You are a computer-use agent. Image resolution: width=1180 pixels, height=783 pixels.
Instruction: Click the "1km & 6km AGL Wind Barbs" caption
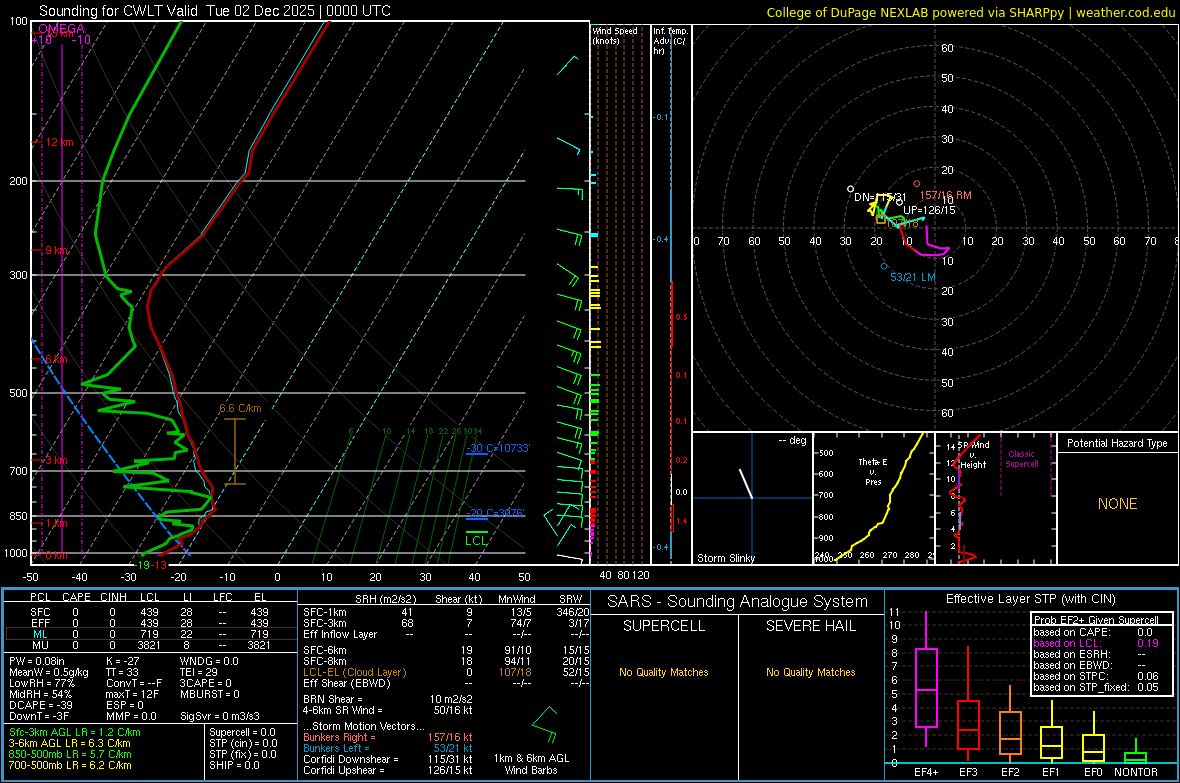[531, 764]
